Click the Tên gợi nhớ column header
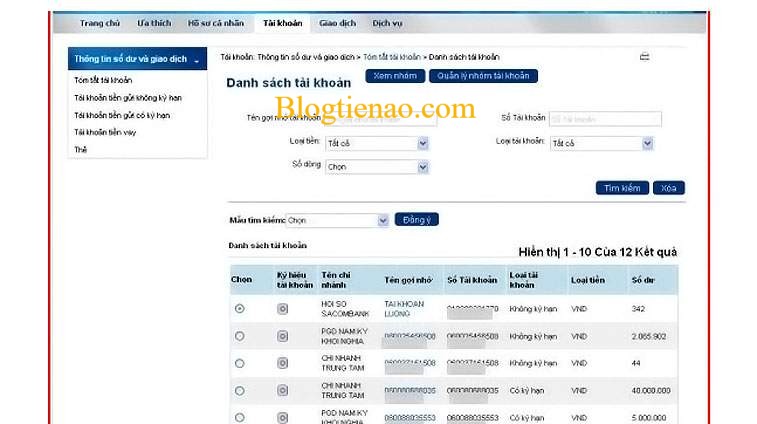This screenshot has height=424, width=757. point(408,280)
